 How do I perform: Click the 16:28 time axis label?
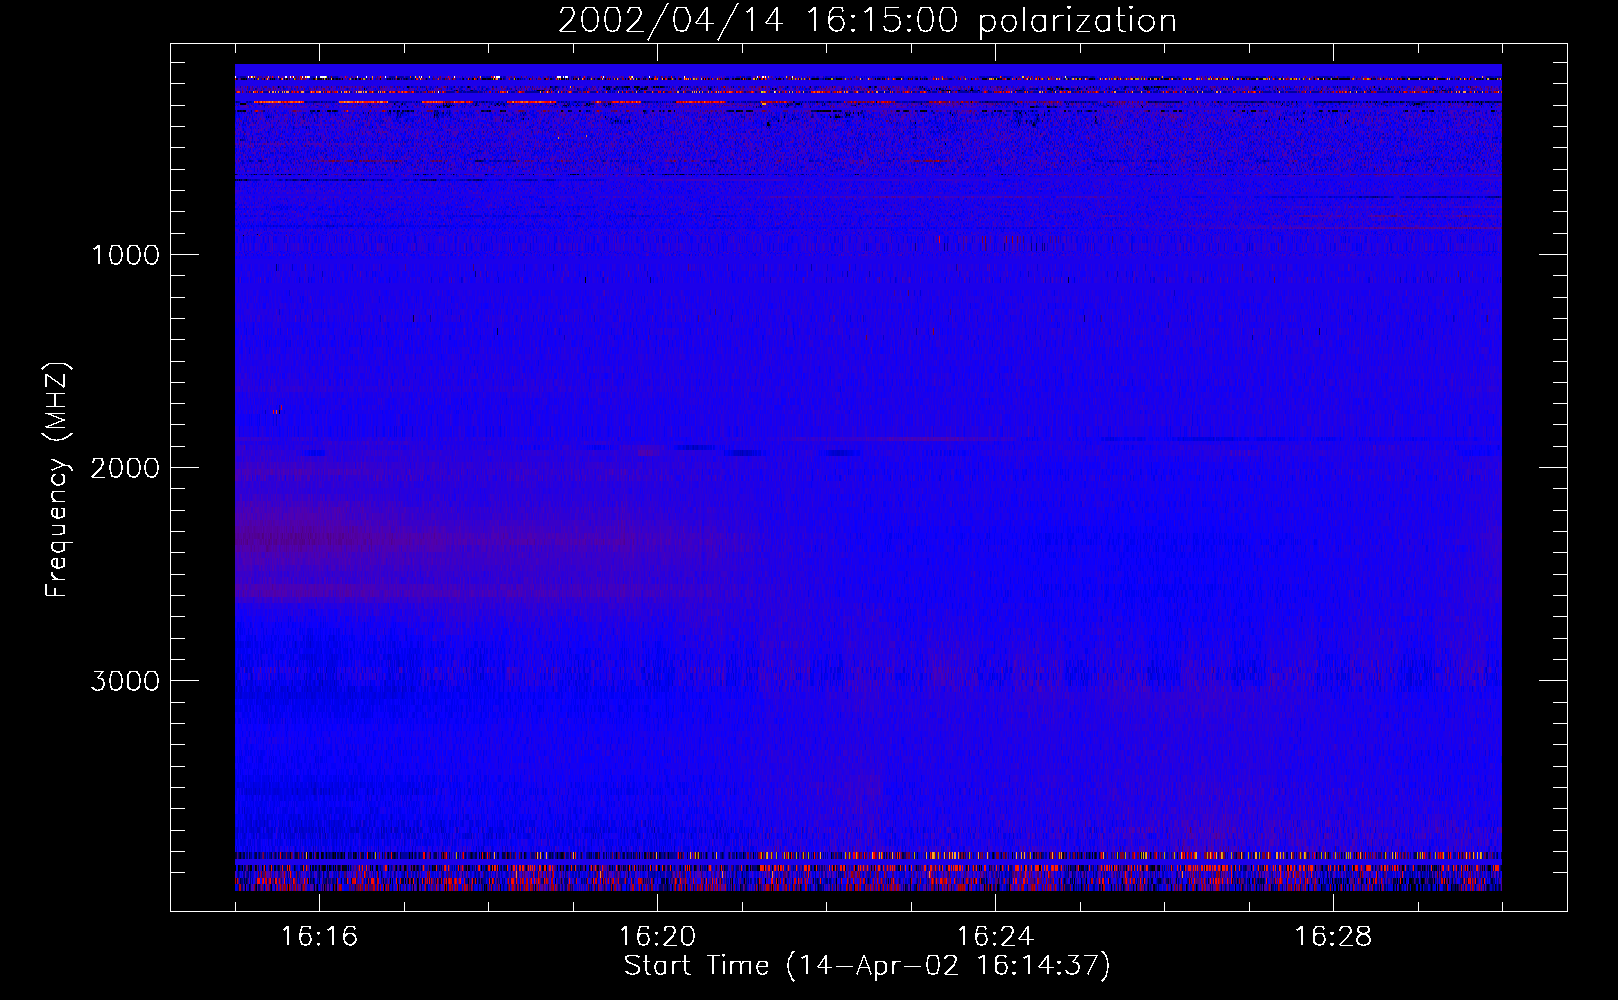click(x=1333, y=936)
